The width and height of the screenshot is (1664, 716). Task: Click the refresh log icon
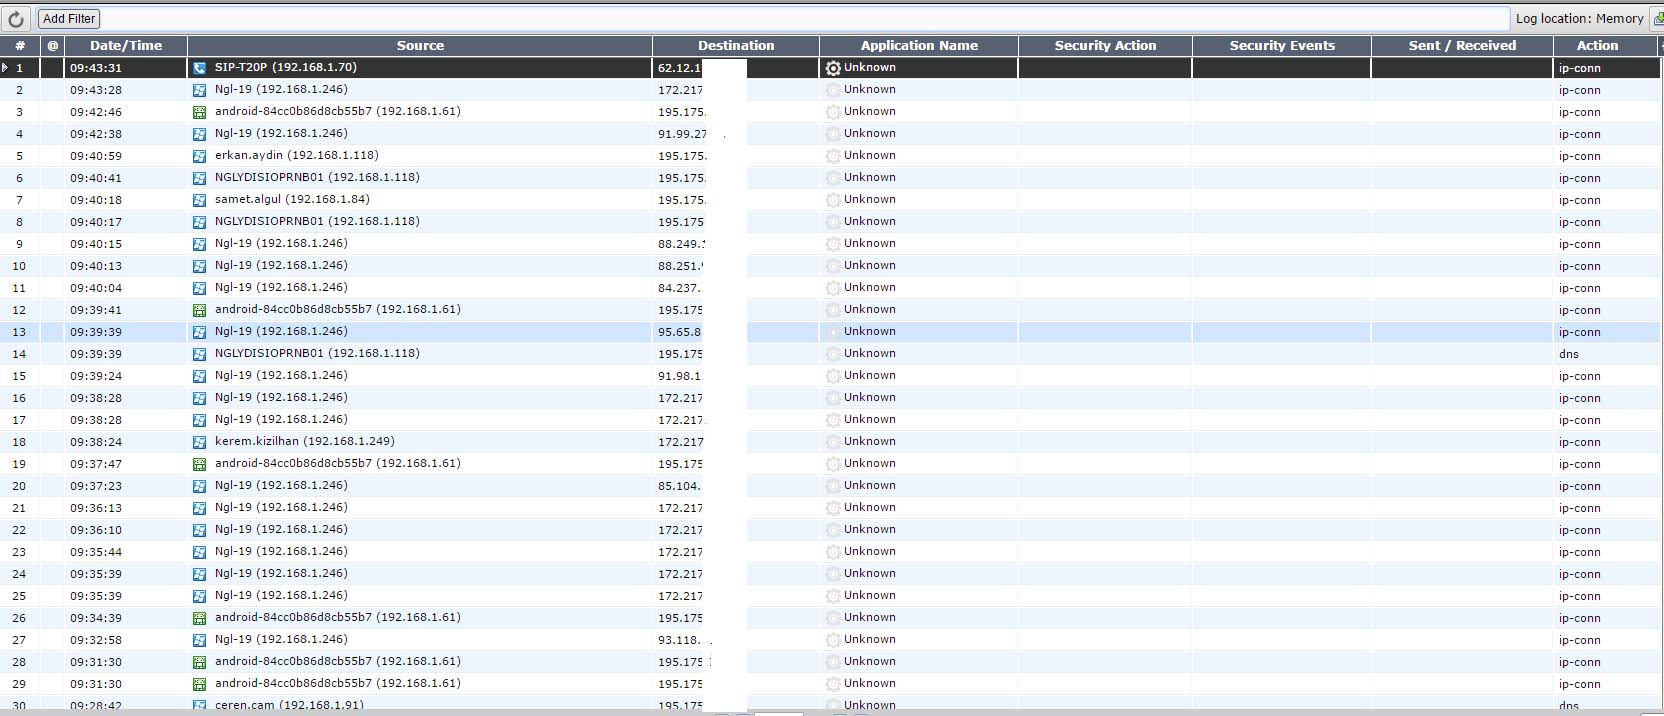(x=15, y=19)
